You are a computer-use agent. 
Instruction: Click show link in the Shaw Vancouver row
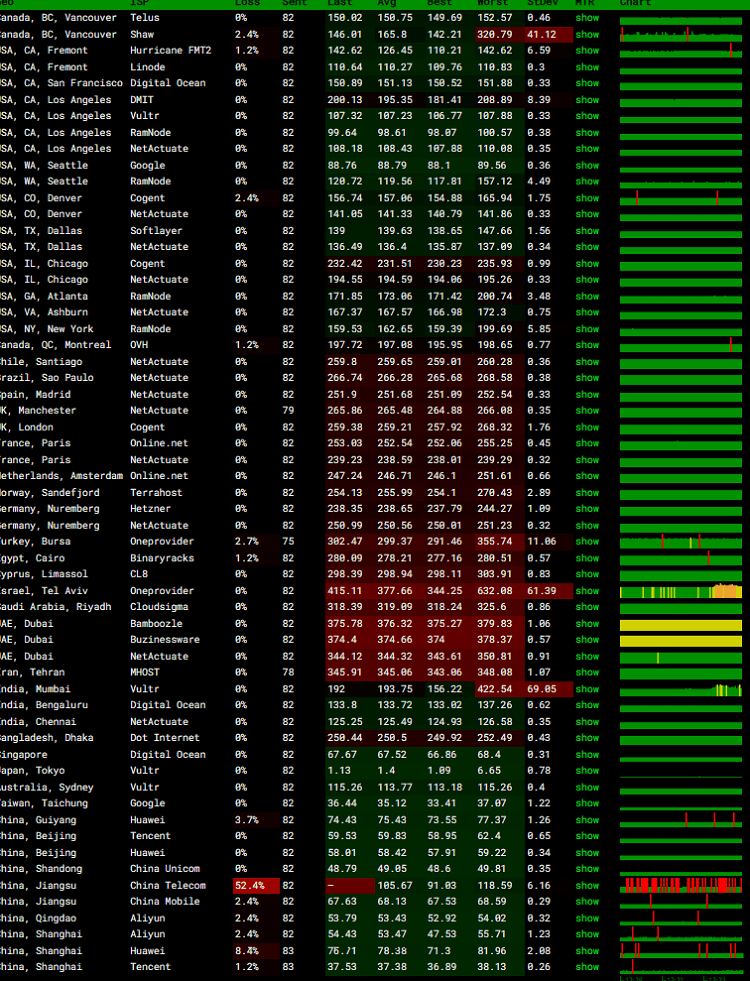click(x=587, y=34)
